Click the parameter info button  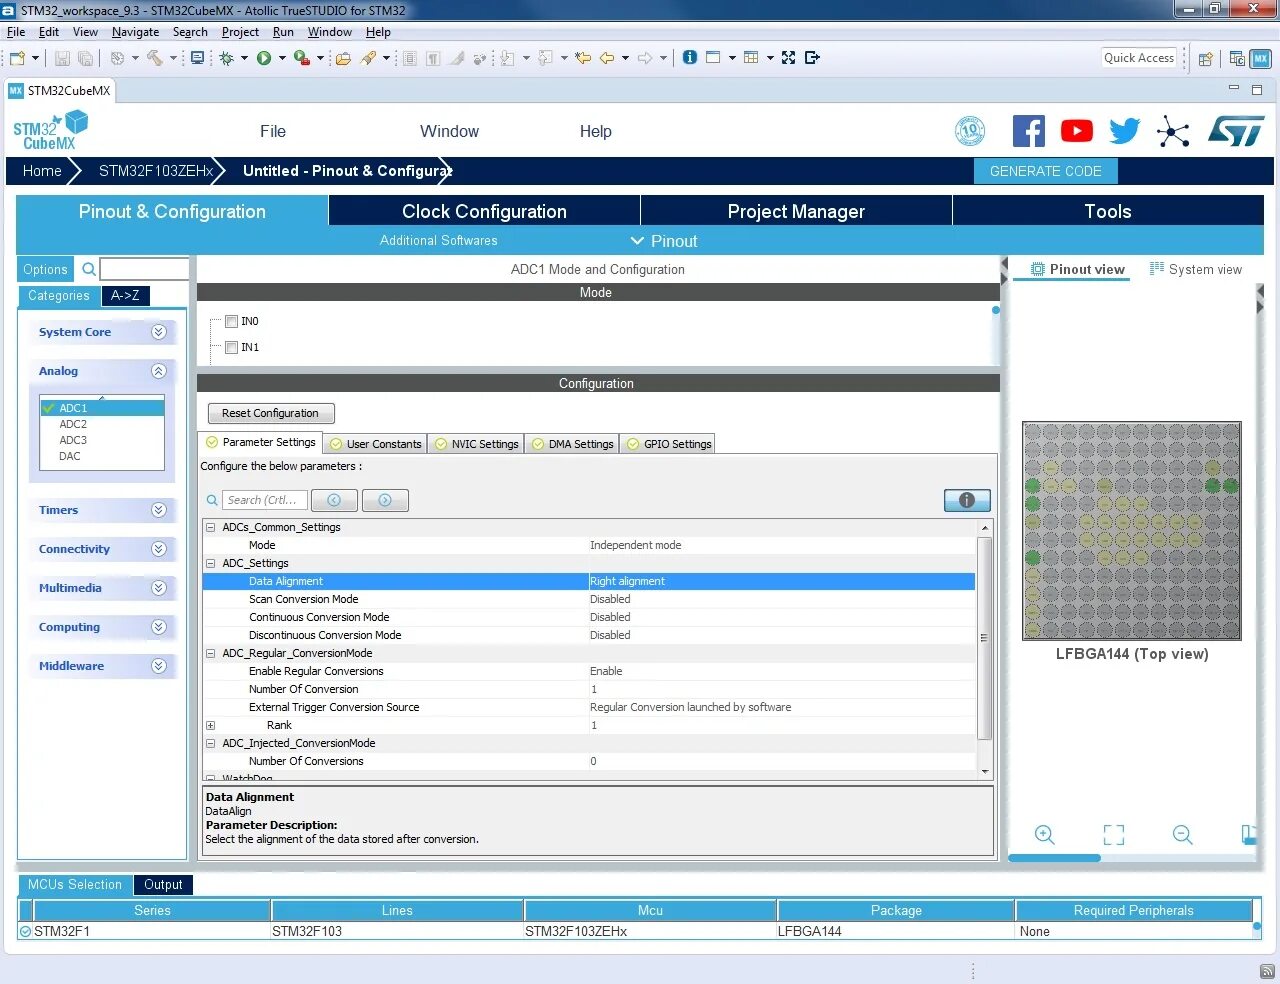[967, 500]
